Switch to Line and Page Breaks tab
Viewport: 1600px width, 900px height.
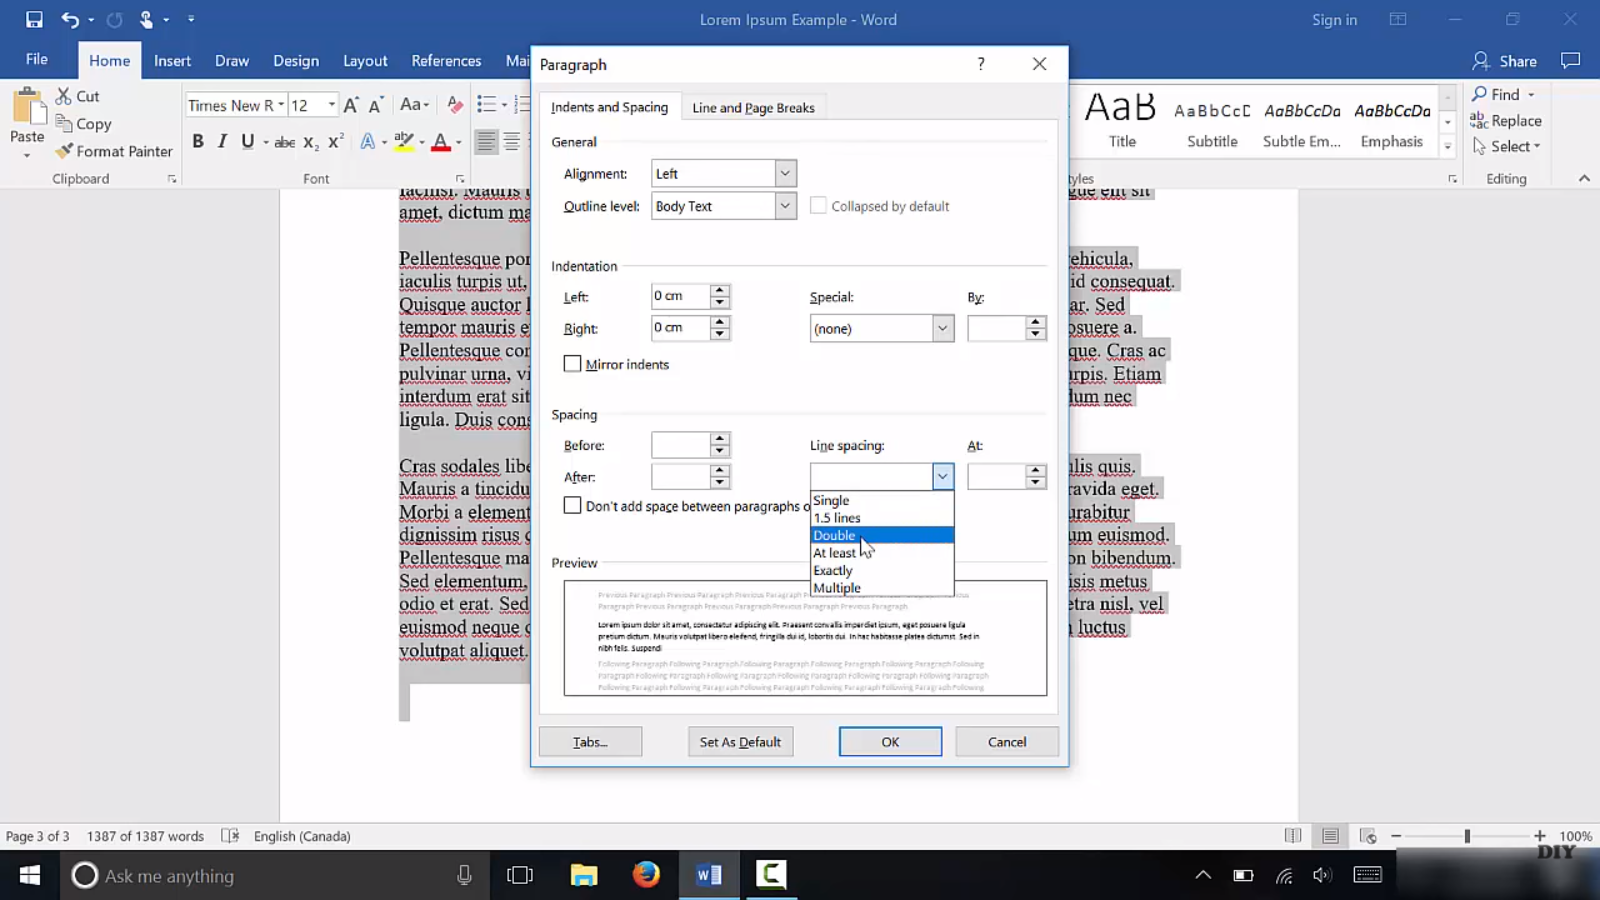point(753,108)
